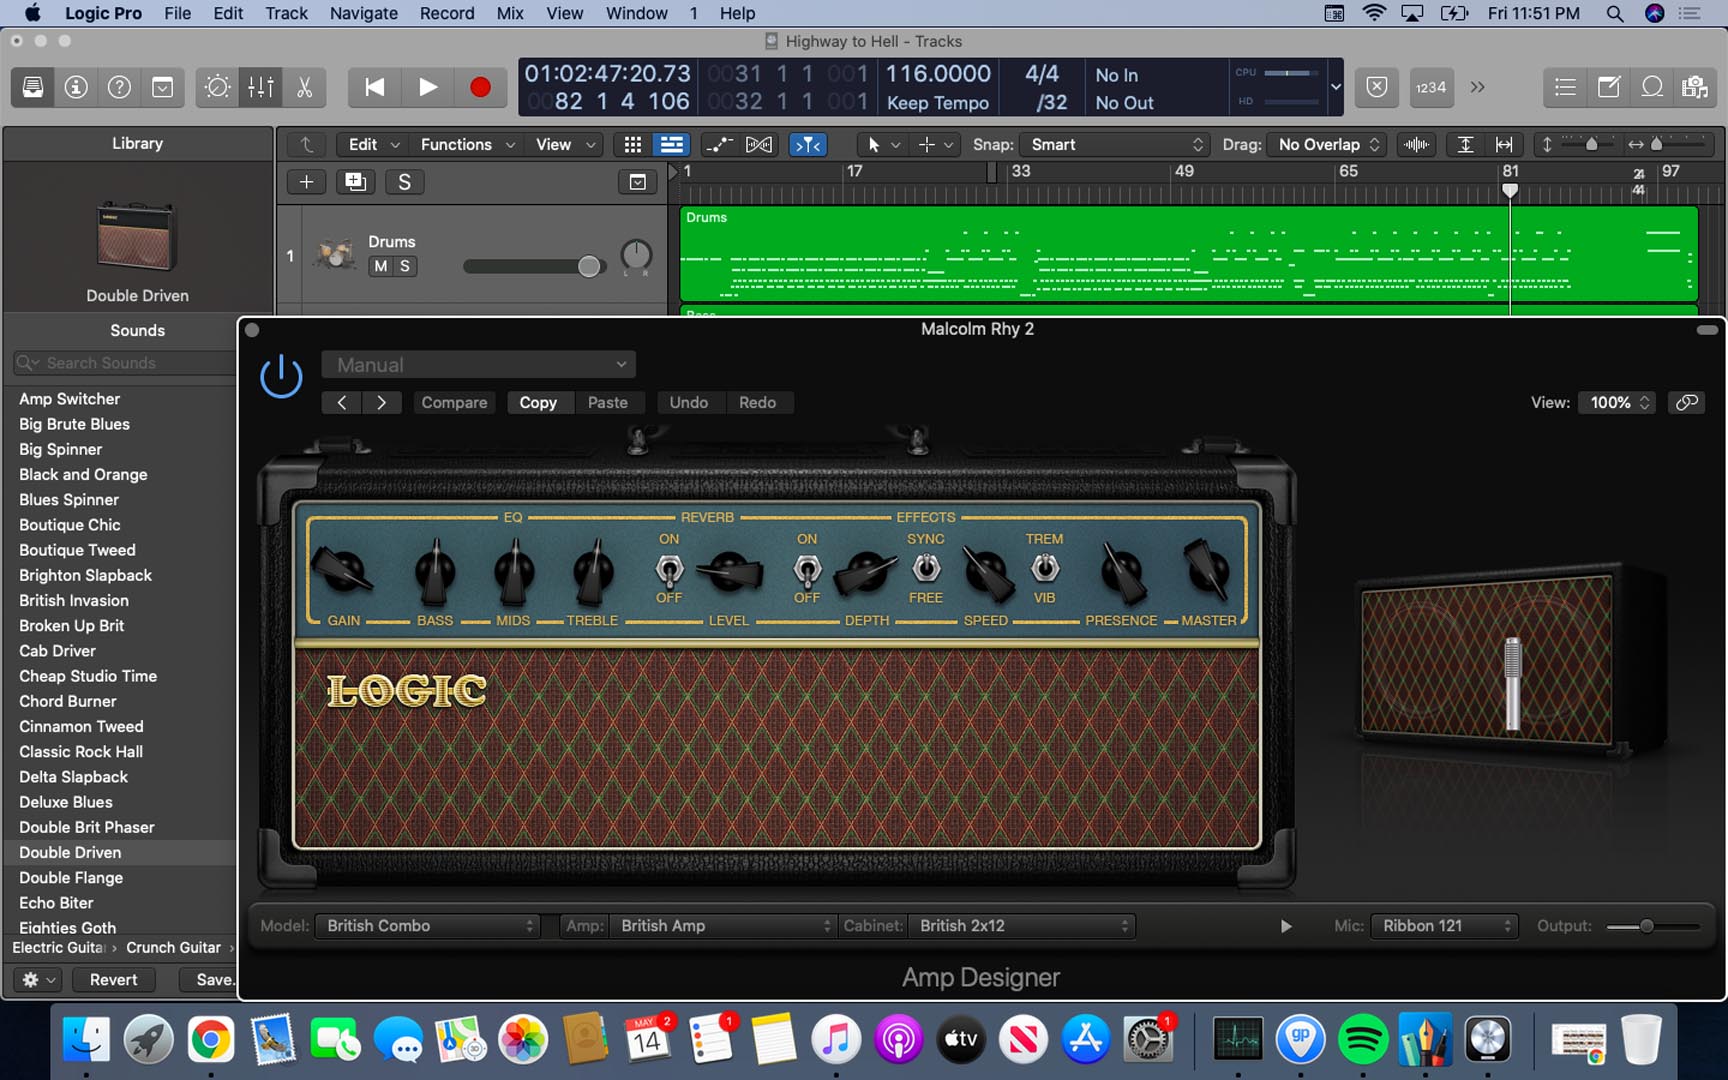Image resolution: width=1728 pixels, height=1080 pixels.
Task: Adjust the horizontal zoom slider
Action: [1657, 145]
